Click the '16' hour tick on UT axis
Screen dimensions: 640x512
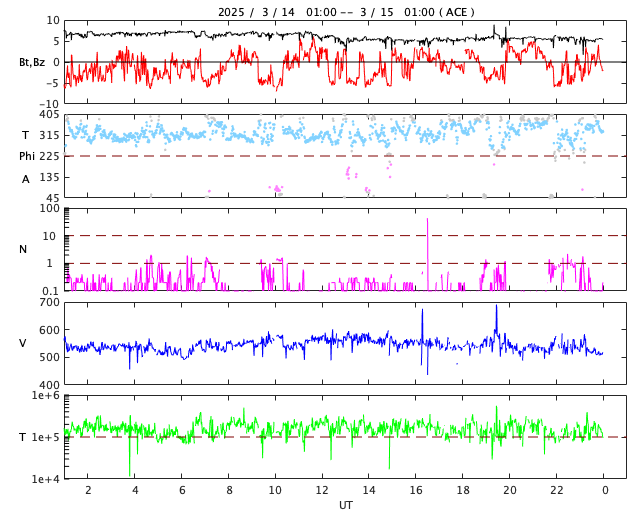[416, 490]
